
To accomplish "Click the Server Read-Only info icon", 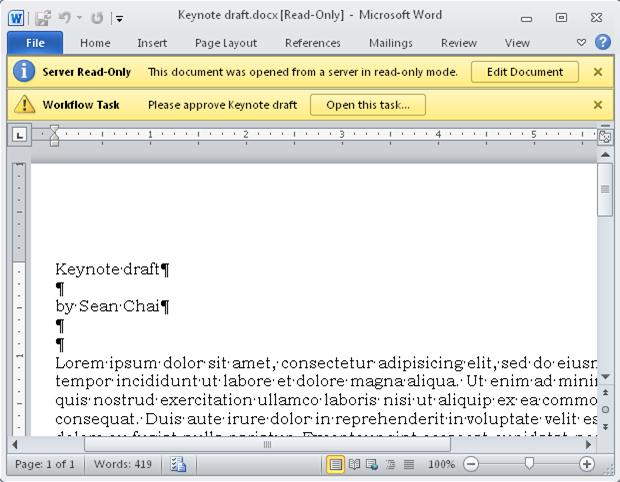I will tap(24, 72).
